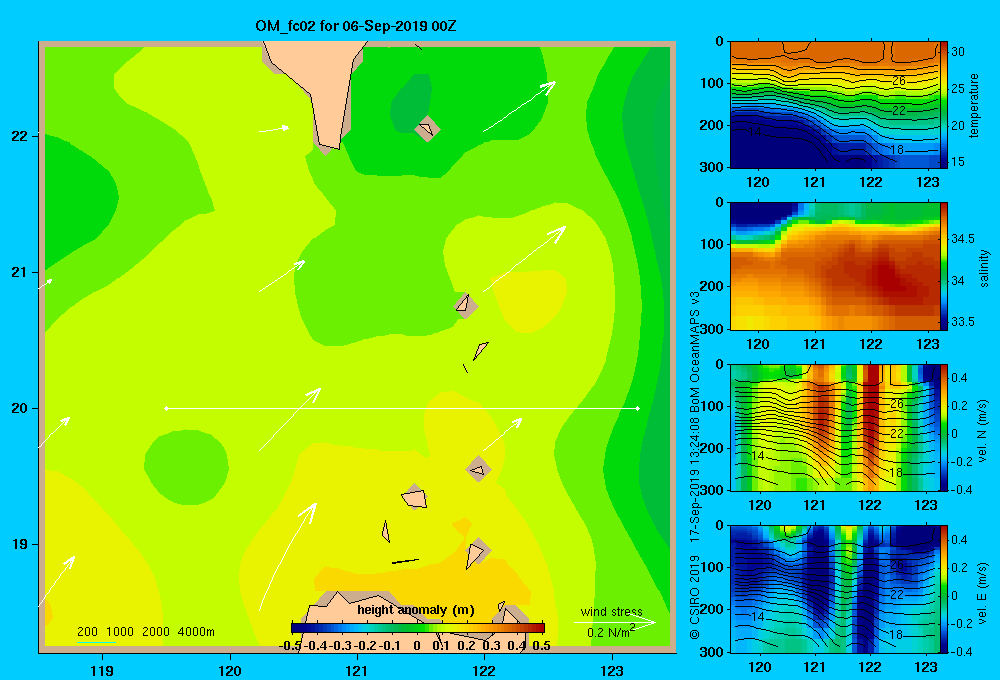
Task: Click the '30' tick on temperature scale
Action: 957,52
